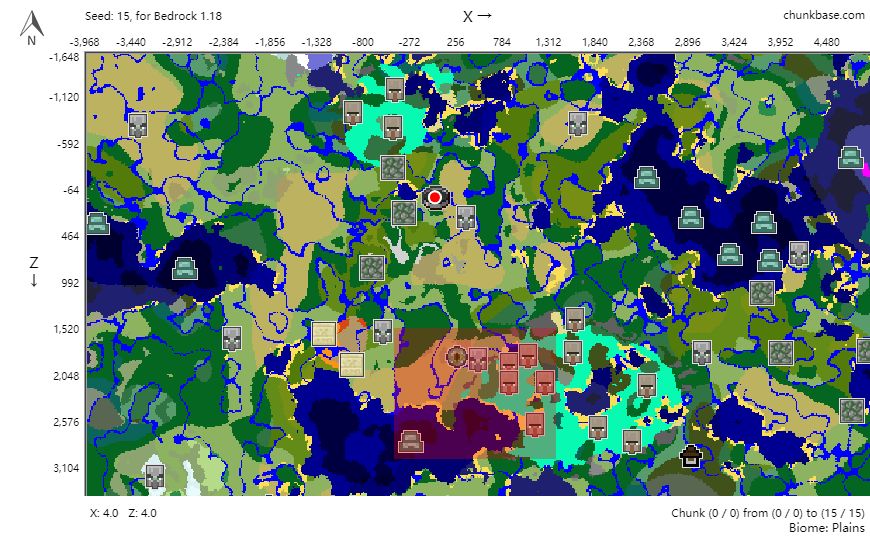Click the red spawn point marker
This screenshot has width=870, height=540.
click(x=435, y=198)
